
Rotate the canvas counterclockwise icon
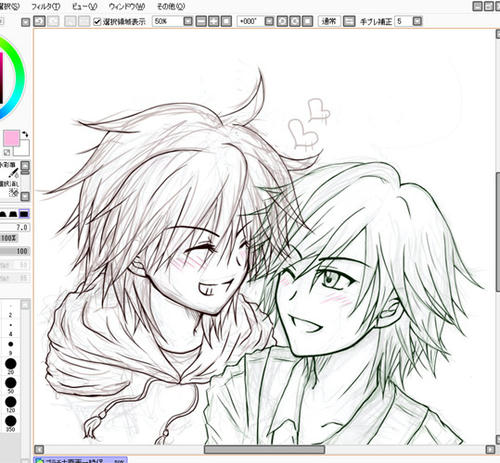[282, 22]
